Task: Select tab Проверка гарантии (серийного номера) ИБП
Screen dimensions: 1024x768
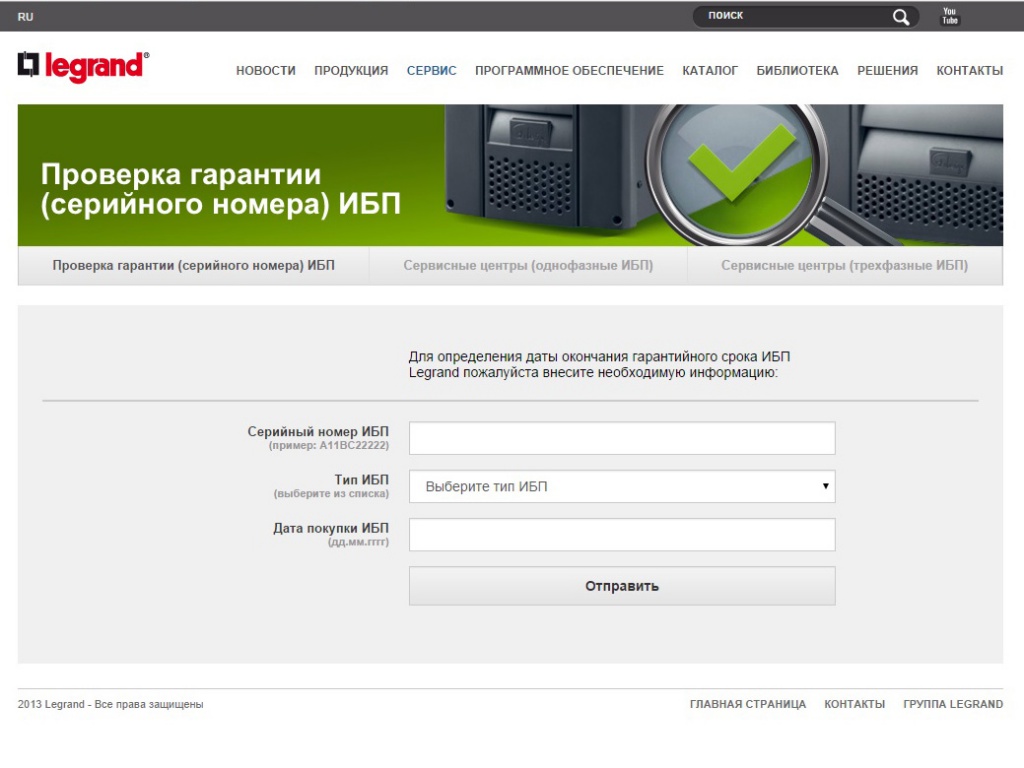Action: pos(193,266)
